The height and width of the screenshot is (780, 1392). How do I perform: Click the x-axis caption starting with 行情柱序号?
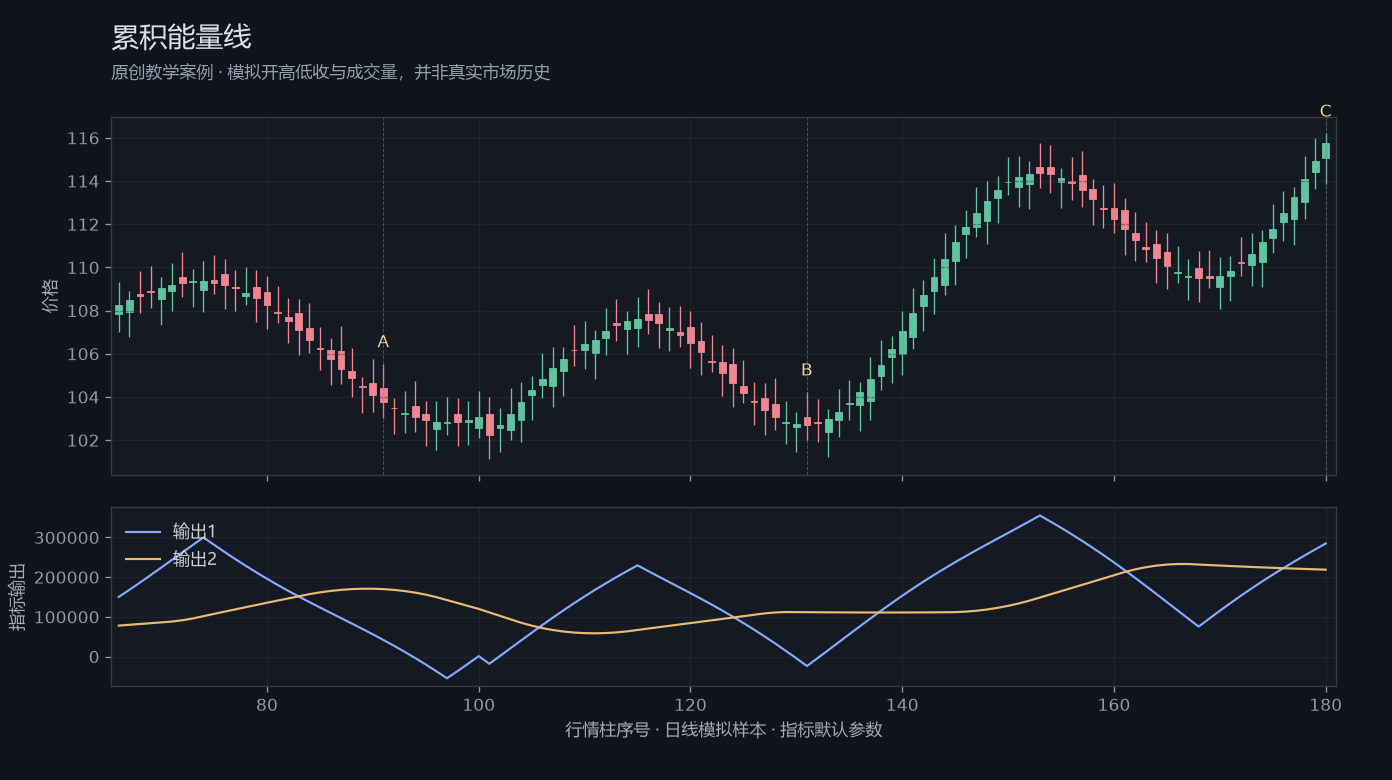724,730
